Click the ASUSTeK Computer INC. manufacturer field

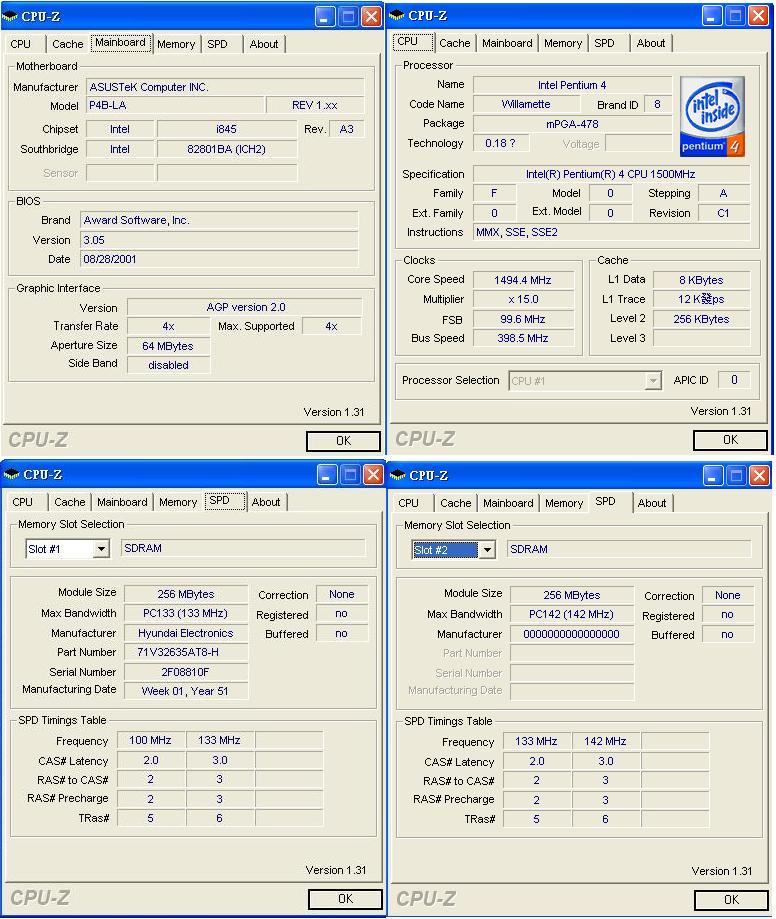[225, 87]
